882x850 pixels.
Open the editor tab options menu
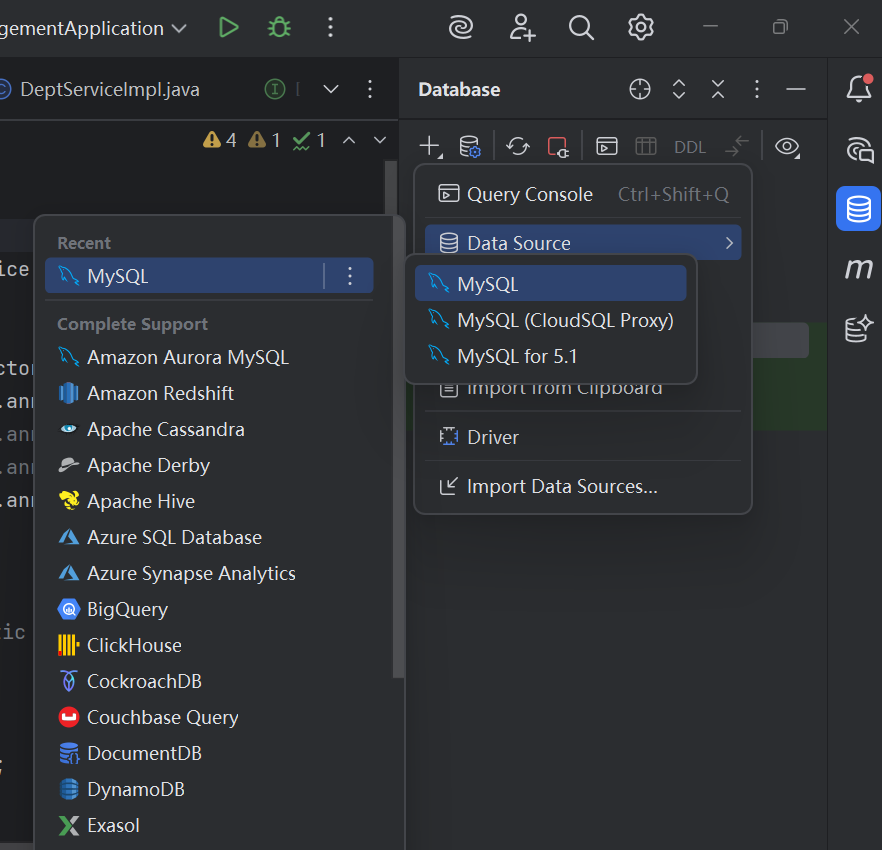tap(370, 89)
